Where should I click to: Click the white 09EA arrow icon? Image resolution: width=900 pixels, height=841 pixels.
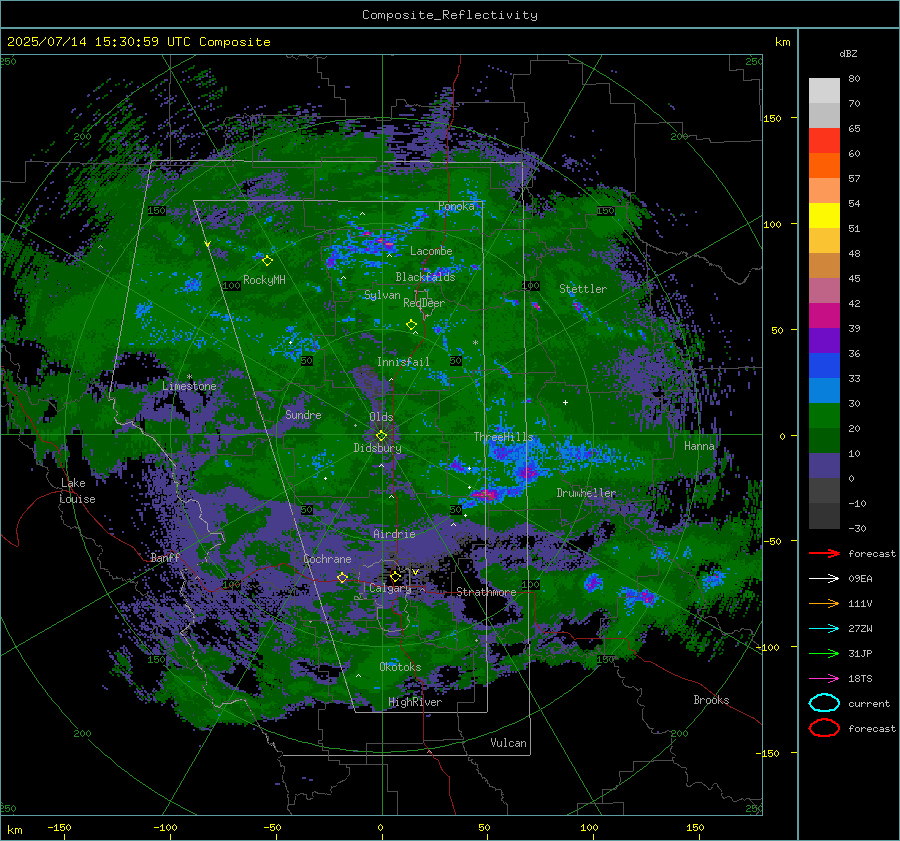[x=824, y=578]
